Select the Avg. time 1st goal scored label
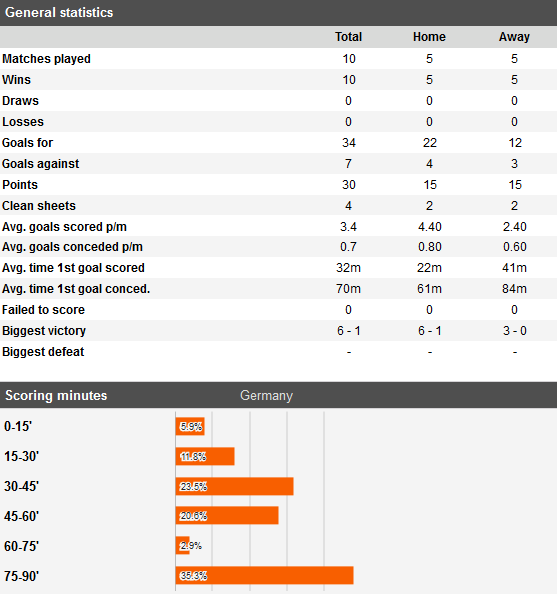This screenshot has width=558, height=594. click(x=73, y=268)
